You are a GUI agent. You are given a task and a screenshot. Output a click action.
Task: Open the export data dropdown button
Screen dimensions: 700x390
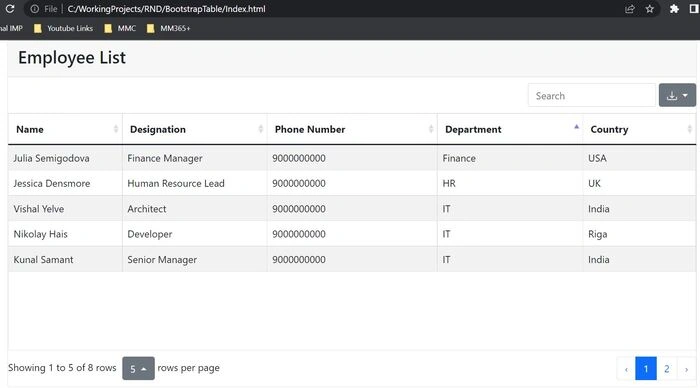coord(677,95)
